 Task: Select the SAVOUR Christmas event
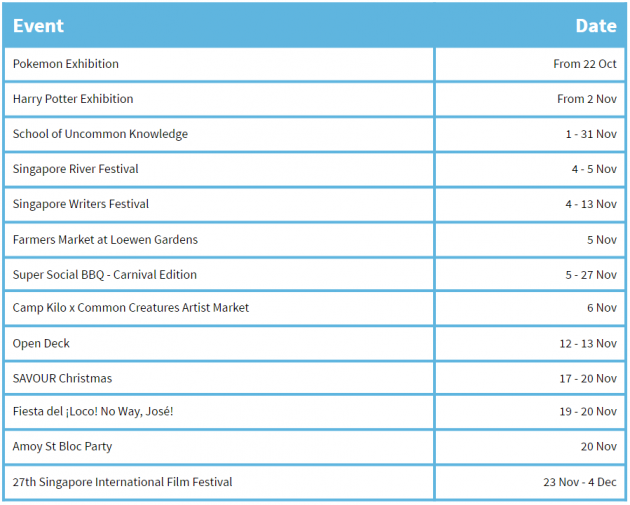point(62,379)
